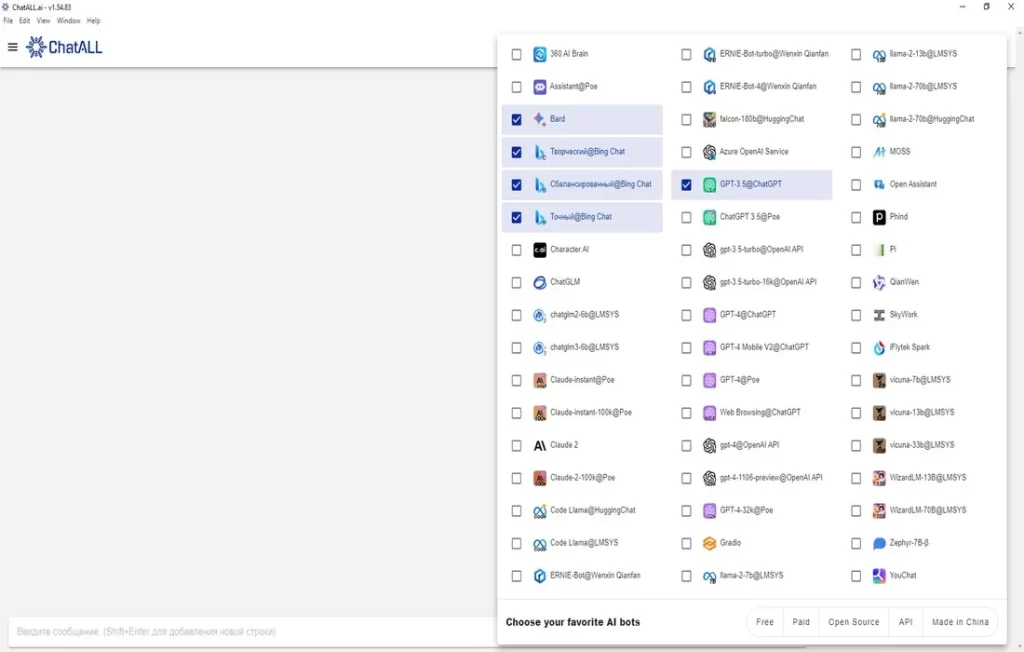Click the ERNIE-Bot@Wenxin Qianfan icon
Viewport: 1024px width, 652px height.
click(x=539, y=576)
